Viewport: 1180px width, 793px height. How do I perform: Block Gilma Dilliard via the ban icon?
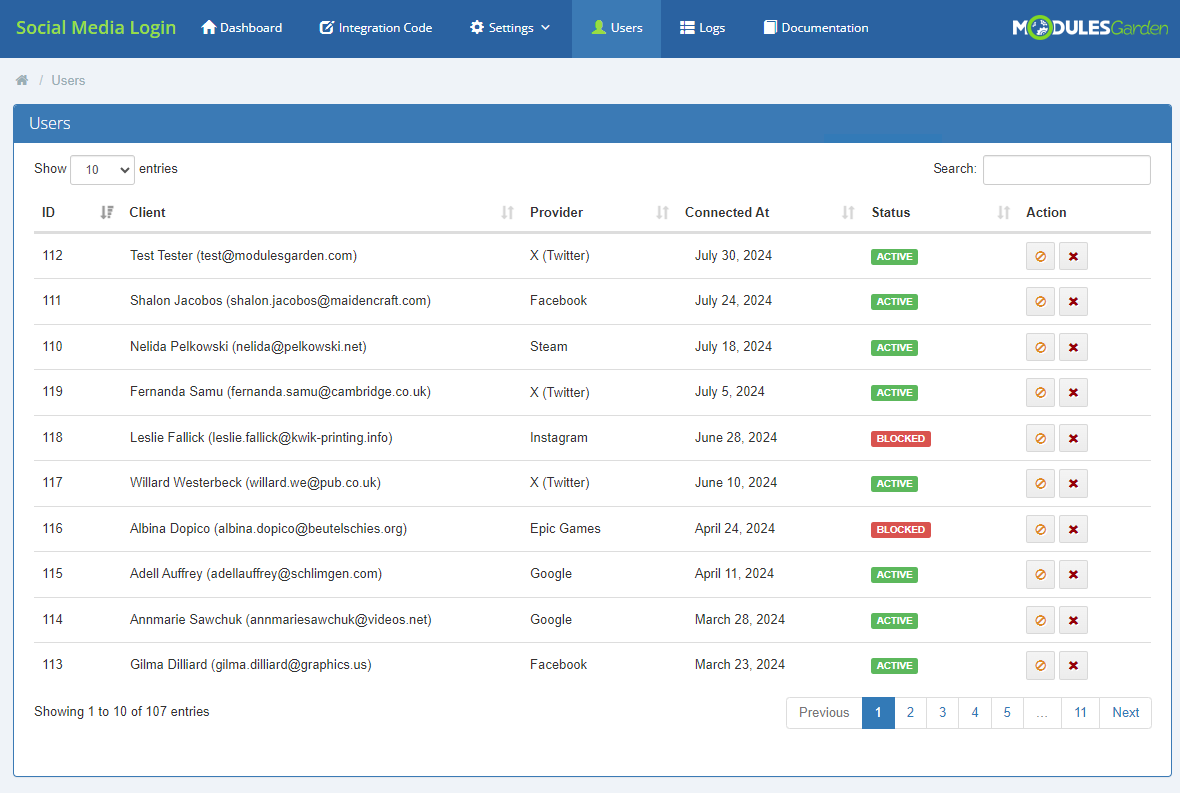1040,666
